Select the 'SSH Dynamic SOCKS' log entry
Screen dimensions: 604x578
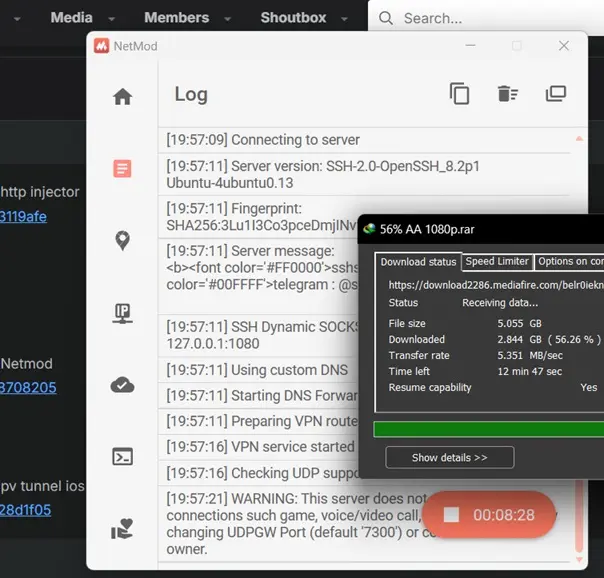(258, 335)
